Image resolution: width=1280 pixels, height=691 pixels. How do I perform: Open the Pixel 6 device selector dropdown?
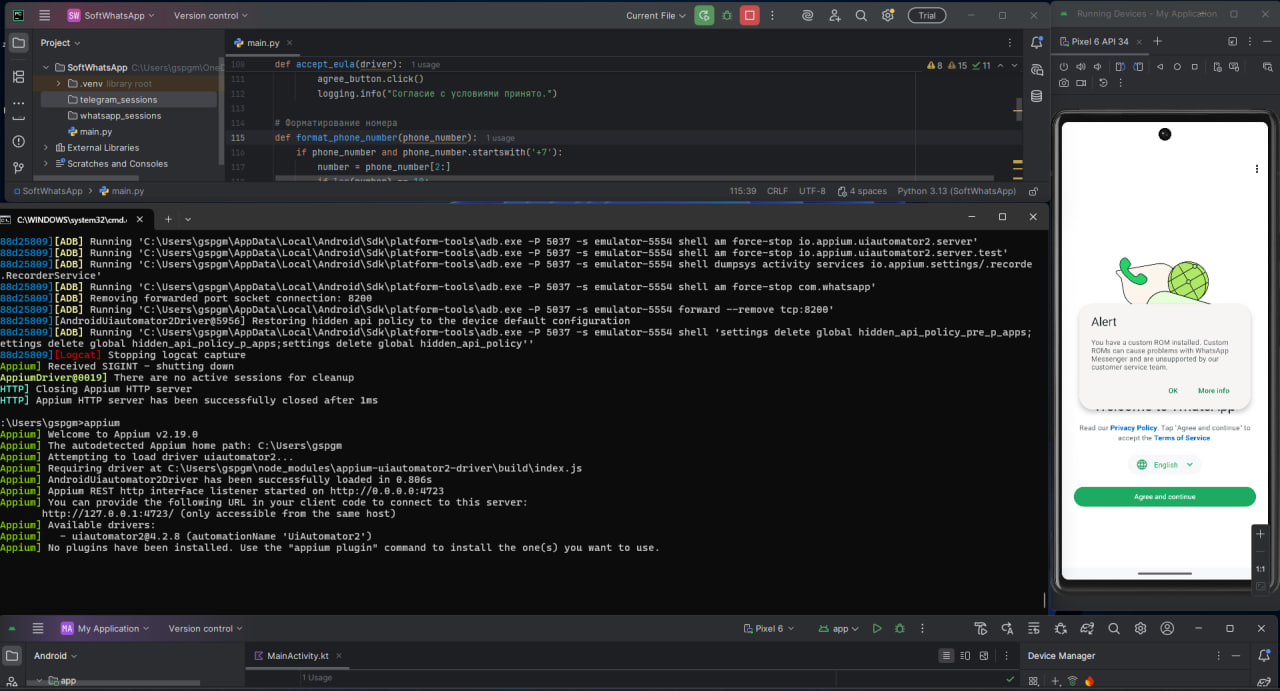click(769, 629)
